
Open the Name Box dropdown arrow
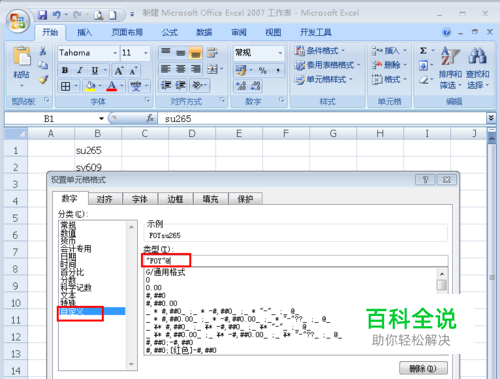tap(101, 118)
